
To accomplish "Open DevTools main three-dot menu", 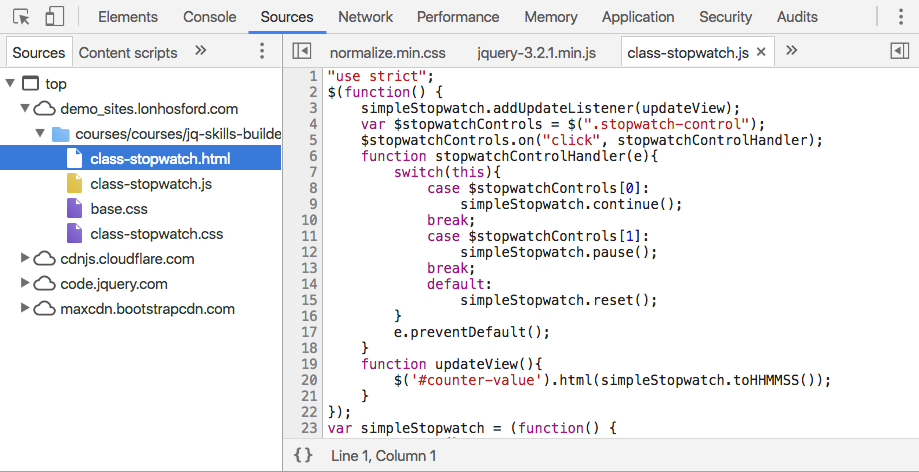I will click(x=901, y=17).
